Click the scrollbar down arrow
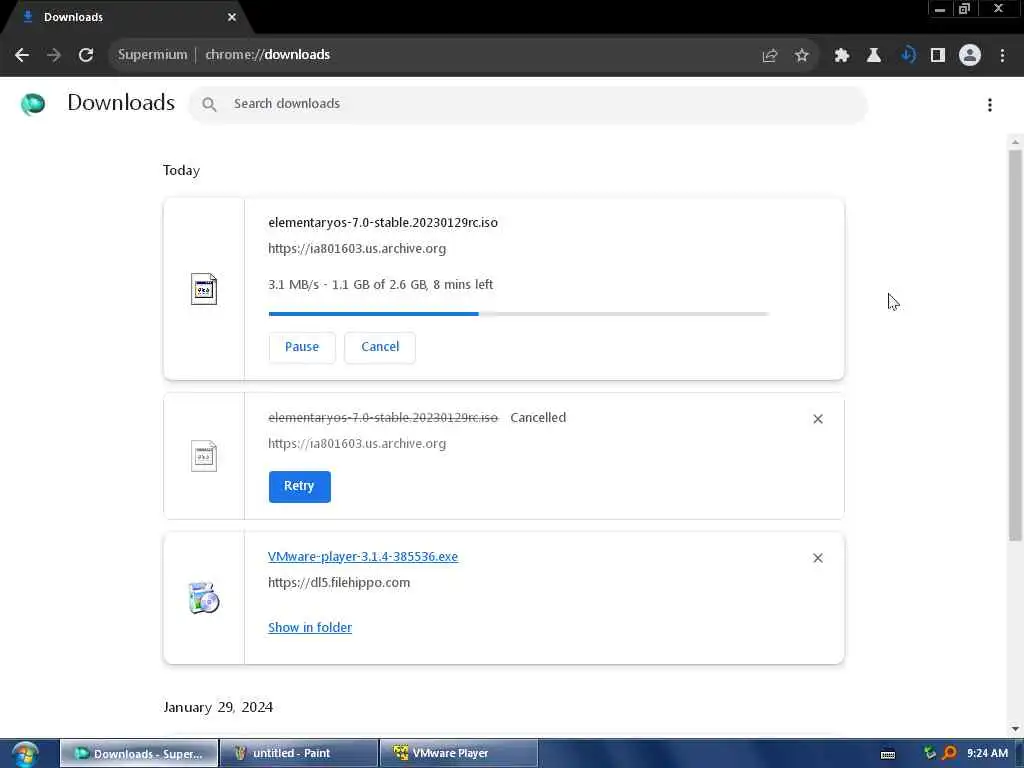This screenshot has width=1024, height=768. pyautogui.click(x=1015, y=729)
